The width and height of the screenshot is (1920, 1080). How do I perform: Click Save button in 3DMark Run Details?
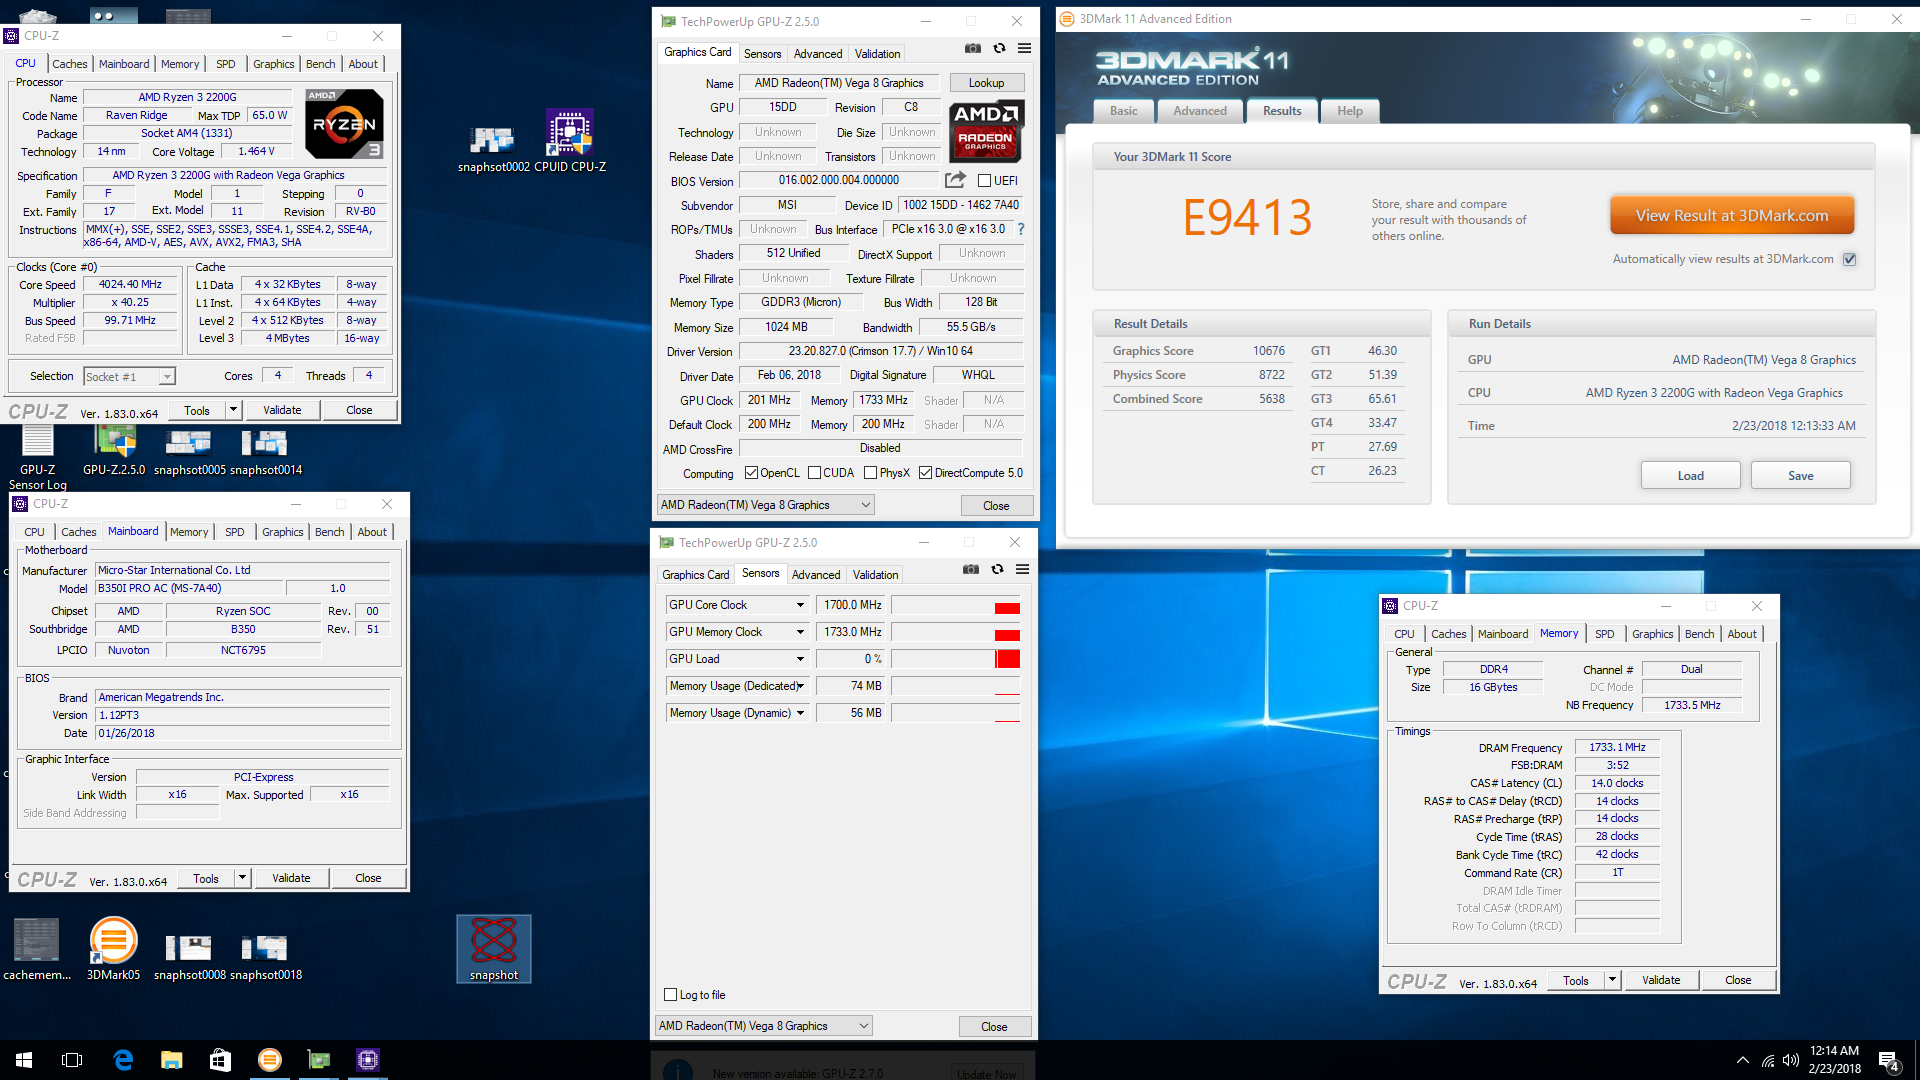[x=1801, y=476]
